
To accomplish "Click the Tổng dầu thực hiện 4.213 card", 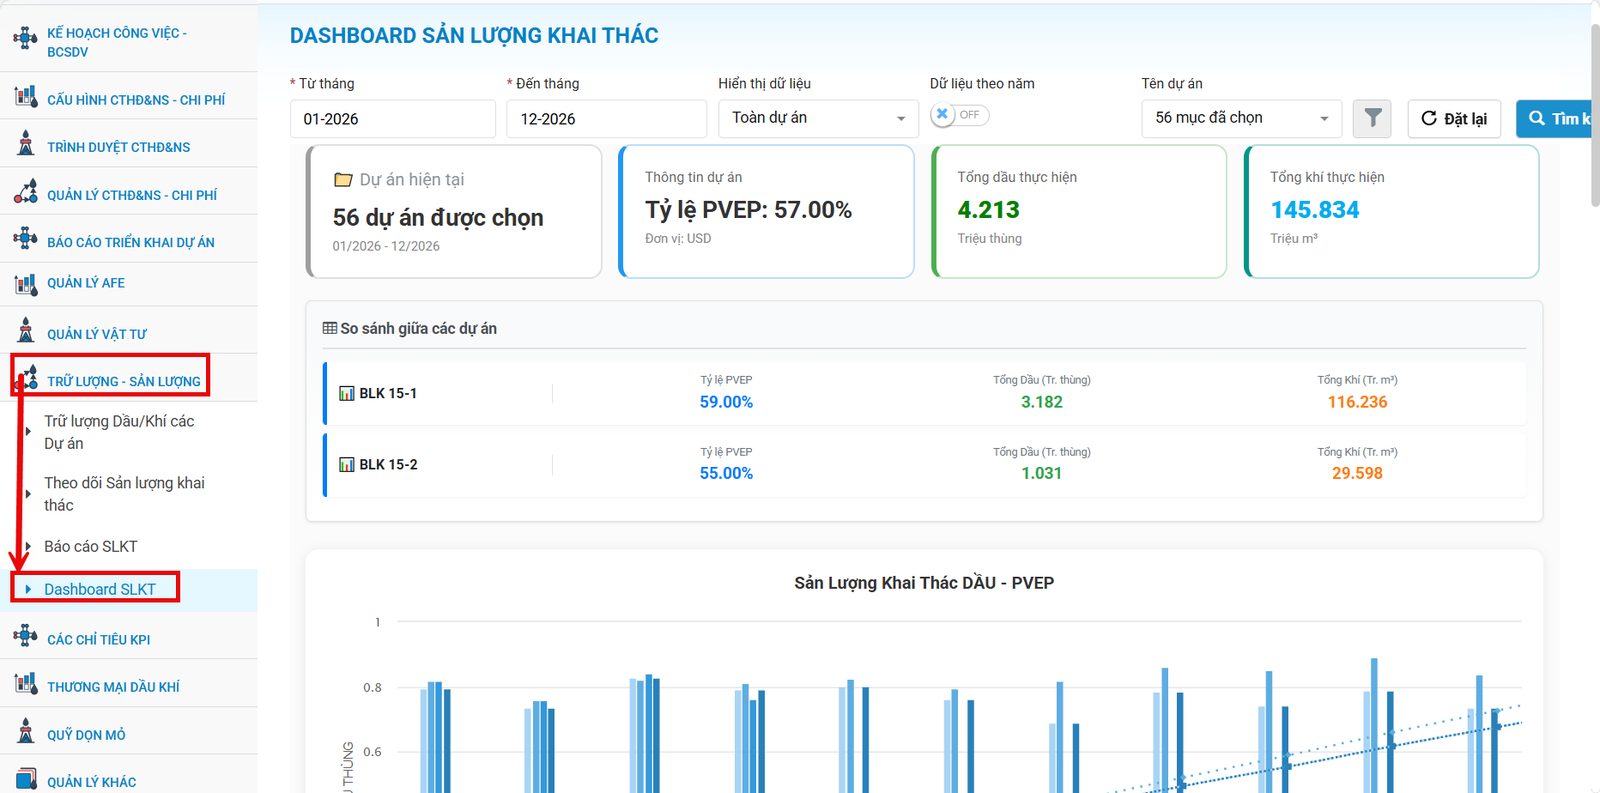I will tap(1079, 211).
